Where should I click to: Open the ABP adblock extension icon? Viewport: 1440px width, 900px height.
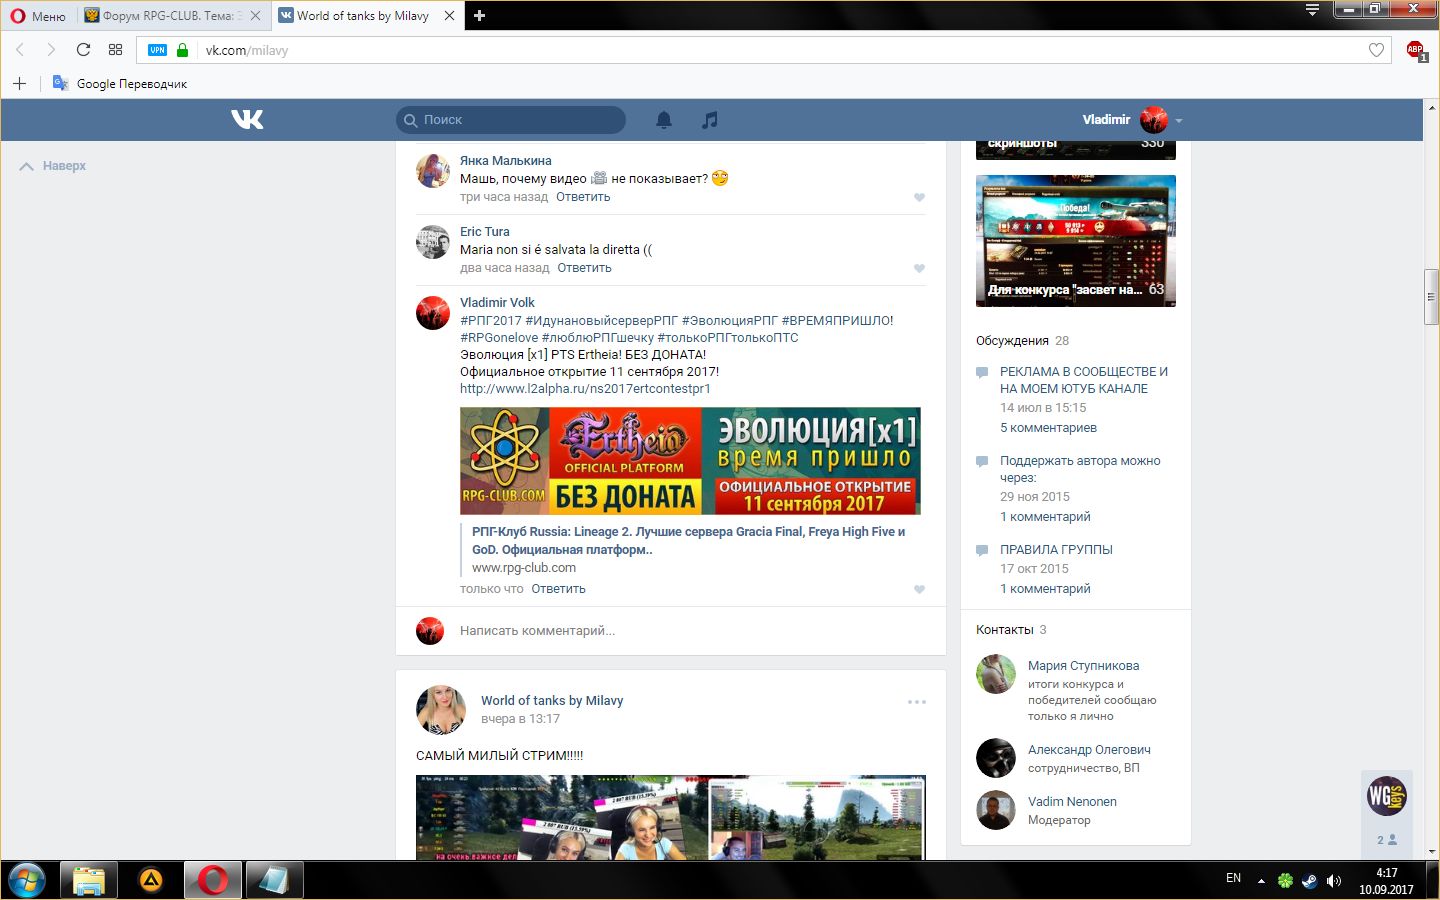point(1416,50)
